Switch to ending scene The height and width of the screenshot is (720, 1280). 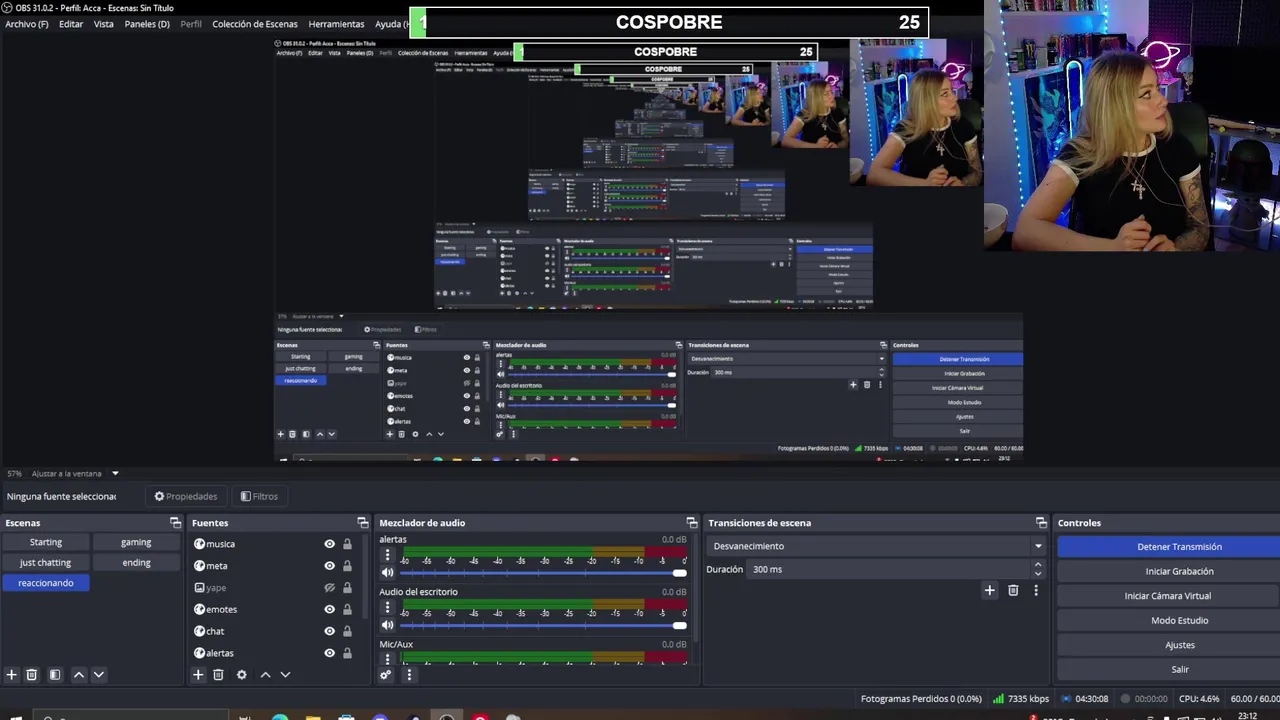(136, 562)
